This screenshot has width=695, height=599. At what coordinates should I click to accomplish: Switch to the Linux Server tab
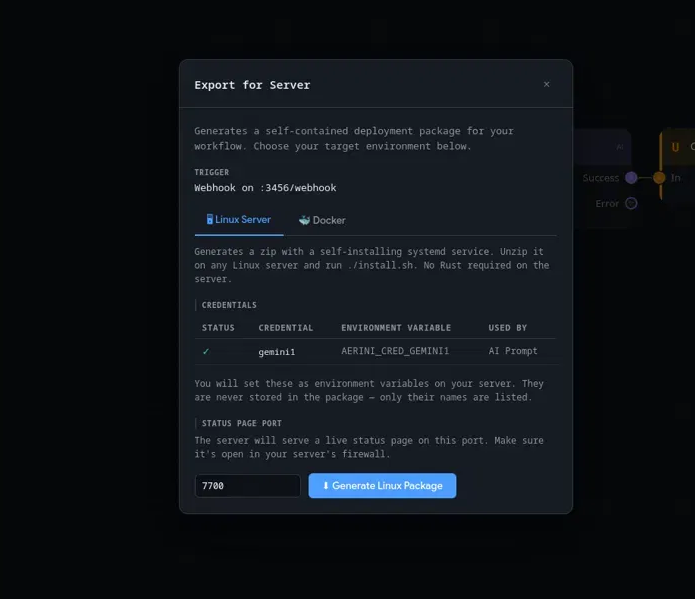point(239,220)
